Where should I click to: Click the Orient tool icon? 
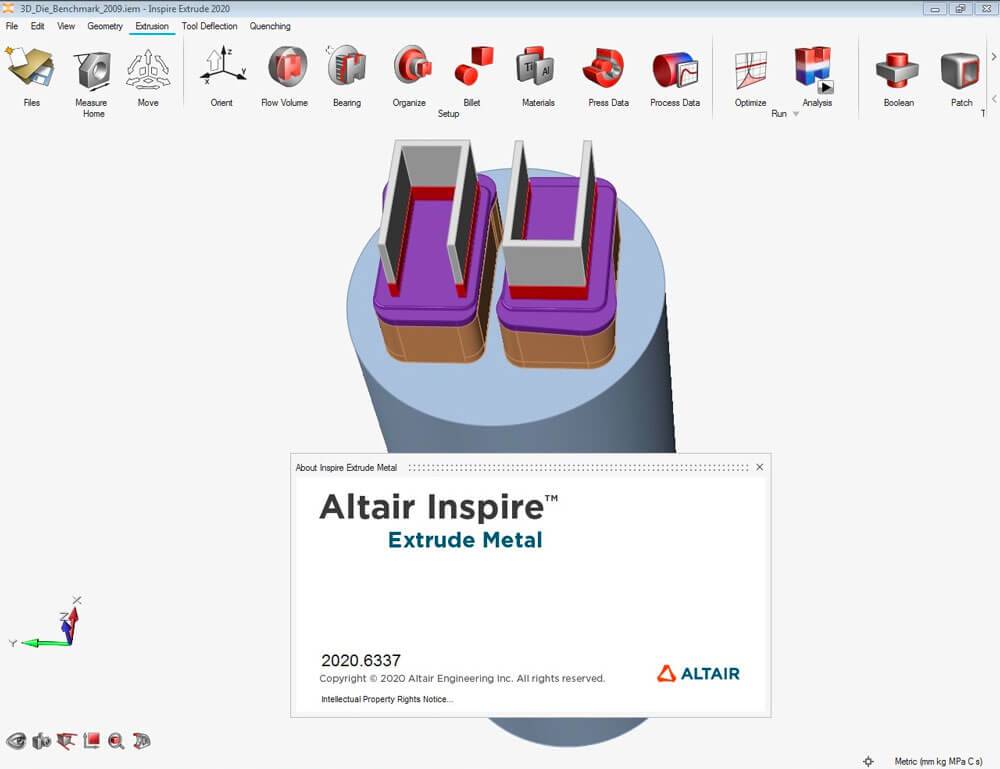point(222,68)
